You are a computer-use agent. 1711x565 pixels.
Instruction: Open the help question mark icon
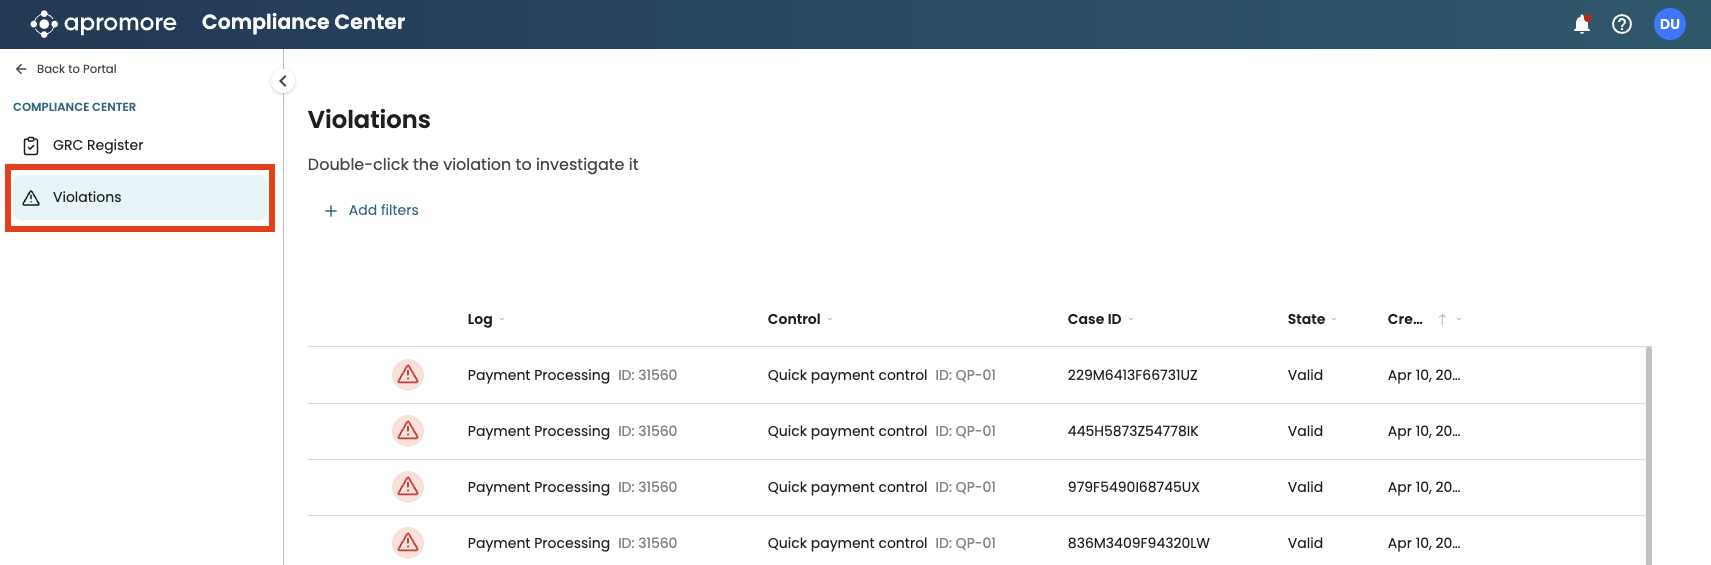(x=1622, y=24)
